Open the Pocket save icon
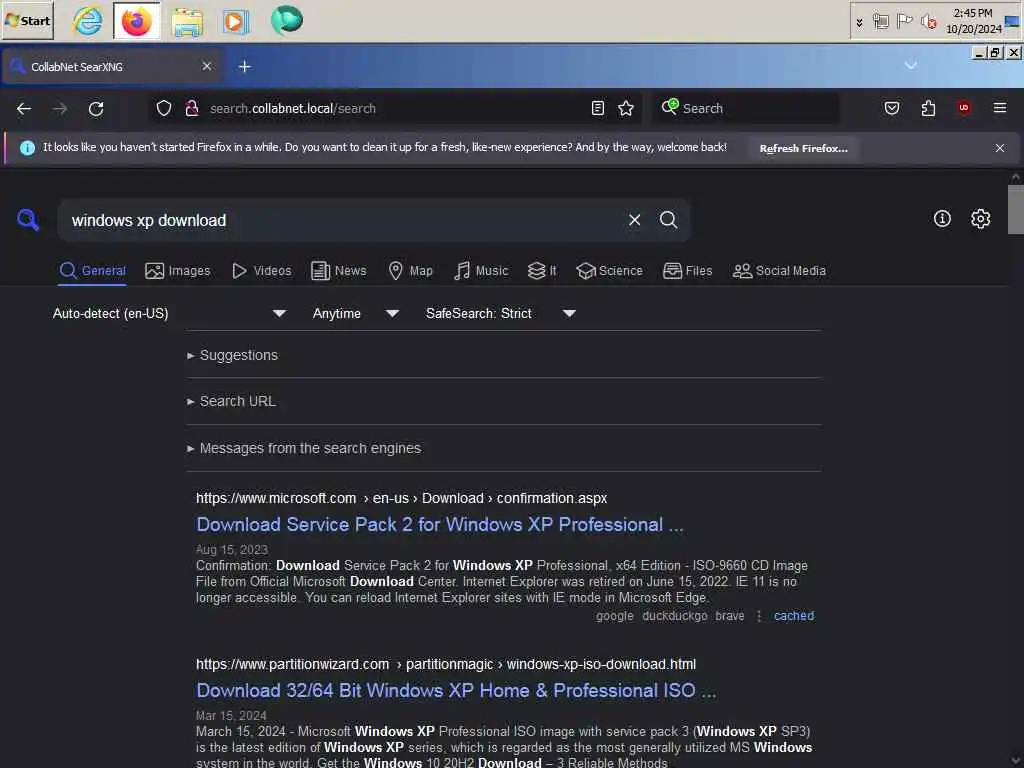This screenshot has height=768, width=1024. pos(891,108)
